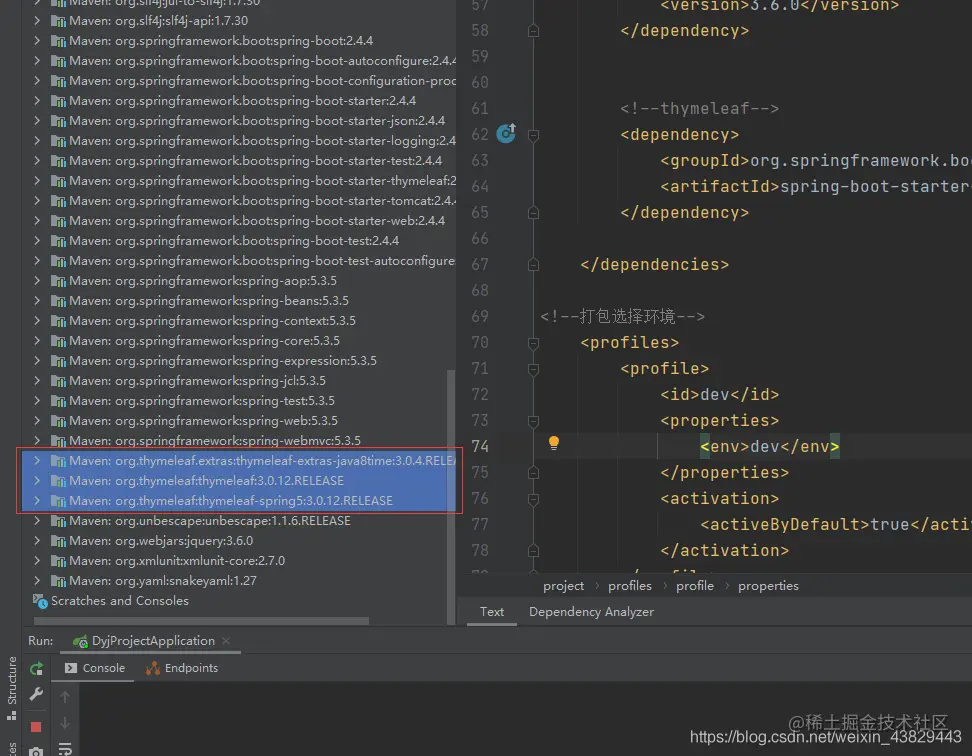This screenshot has height=756, width=972.
Task: Click the fold marker on line 71 profile
Action: pos(533,369)
